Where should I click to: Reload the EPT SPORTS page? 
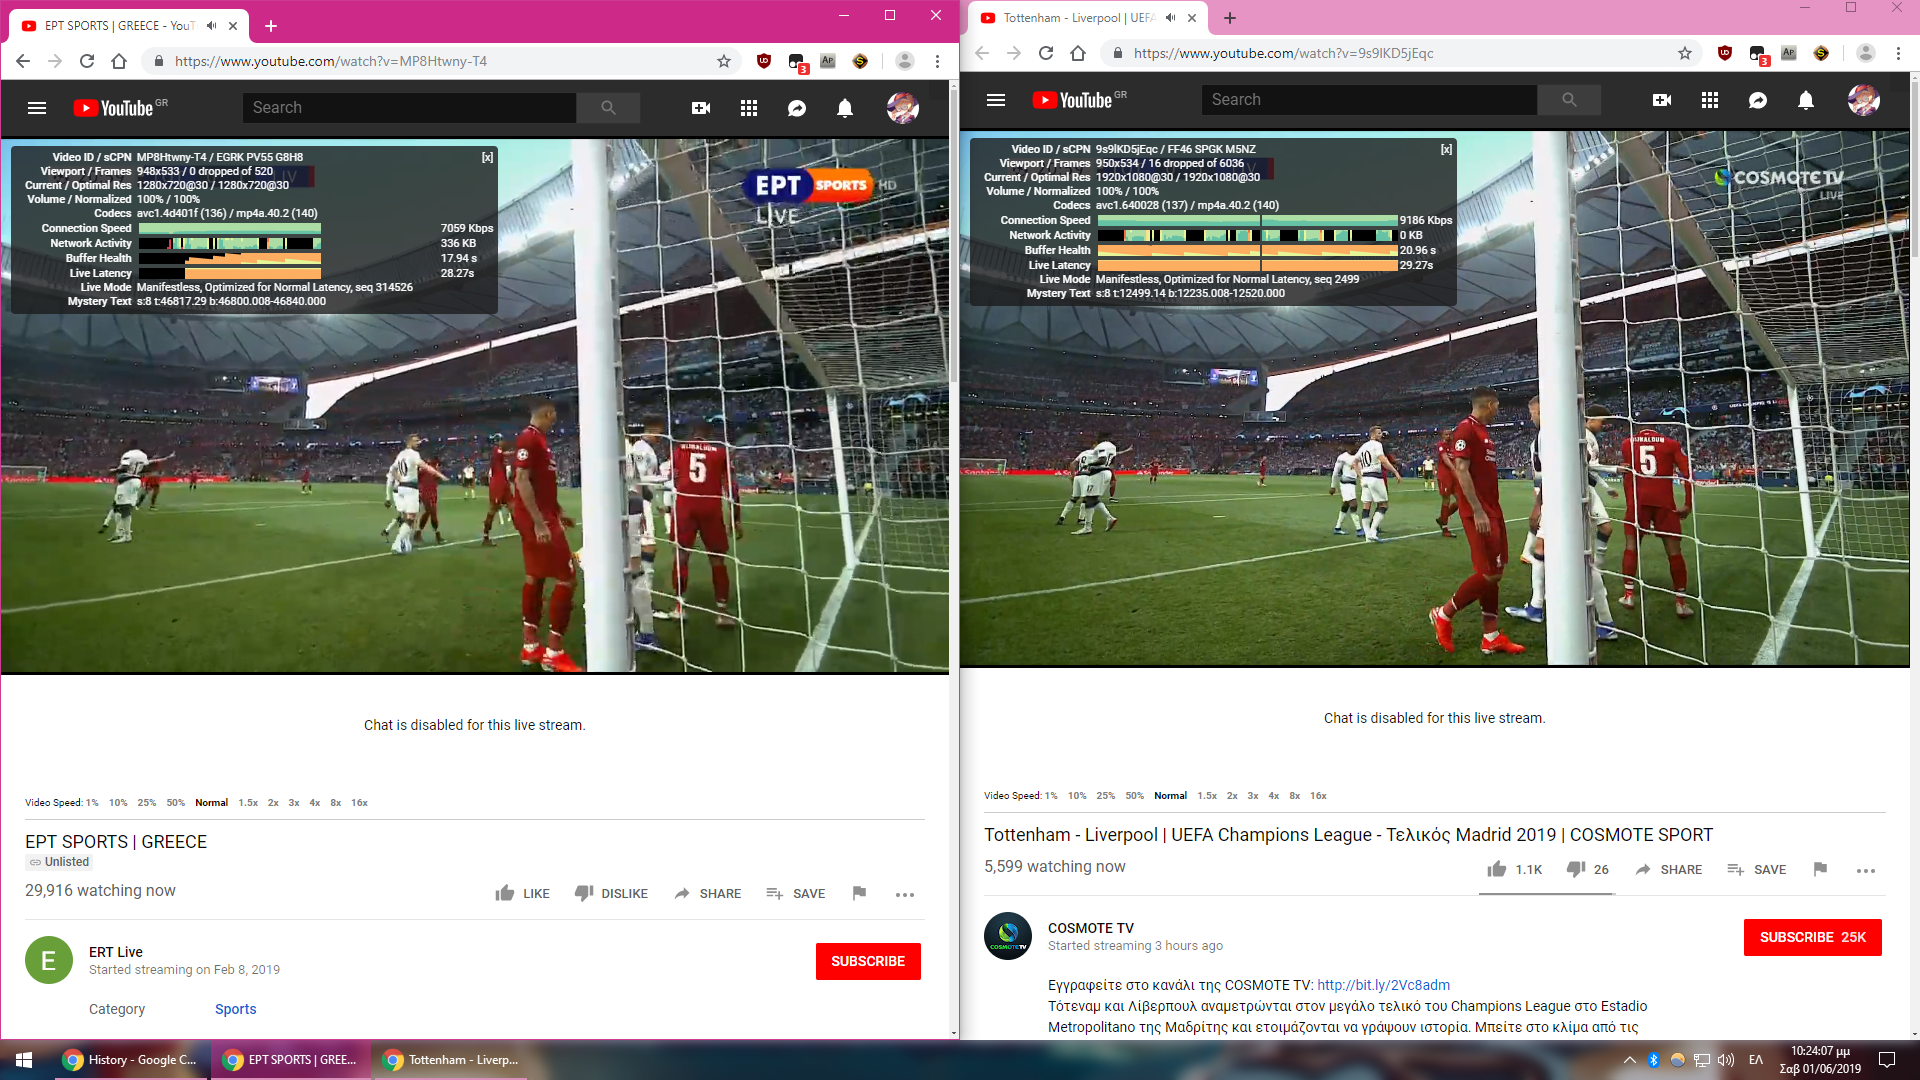87,61
